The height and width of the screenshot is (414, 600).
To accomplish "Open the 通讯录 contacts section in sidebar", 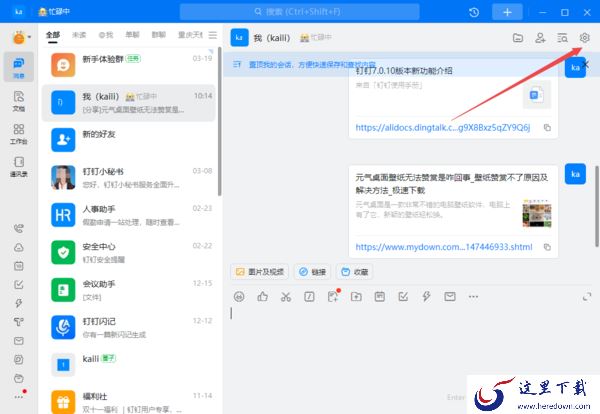I will [18, 166].
